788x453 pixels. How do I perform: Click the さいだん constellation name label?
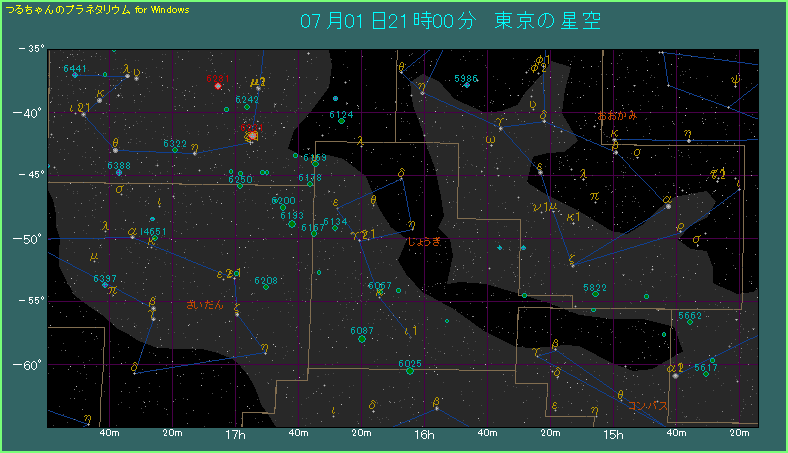(x=206, y=304)
